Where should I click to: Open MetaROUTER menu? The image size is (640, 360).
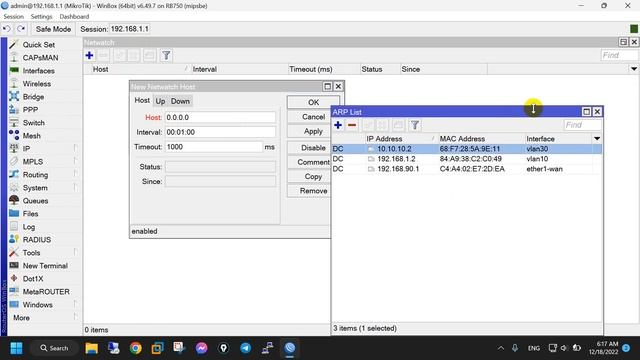pyautogui.click(x=46, y=292)
